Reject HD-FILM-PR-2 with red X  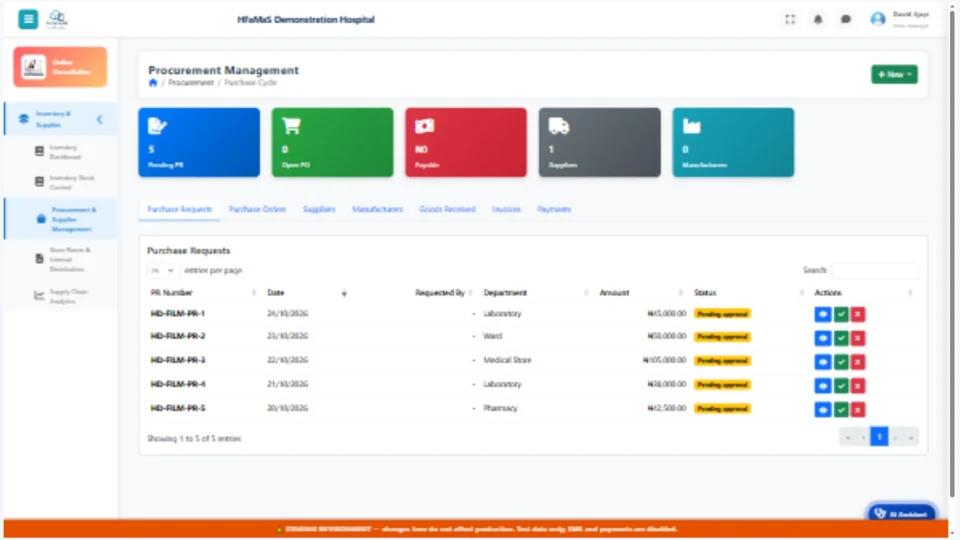pyautogui.click(x=858, y=337)
